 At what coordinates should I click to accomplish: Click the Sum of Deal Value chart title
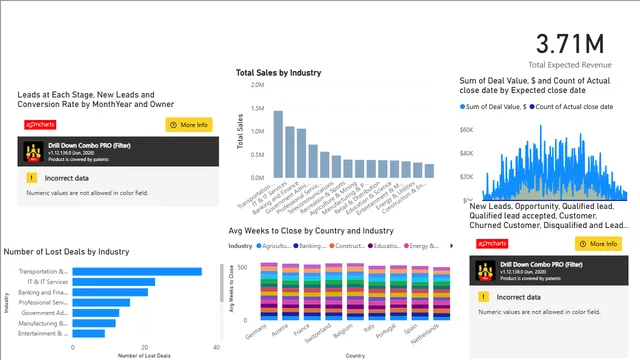(x=535, y=85)
